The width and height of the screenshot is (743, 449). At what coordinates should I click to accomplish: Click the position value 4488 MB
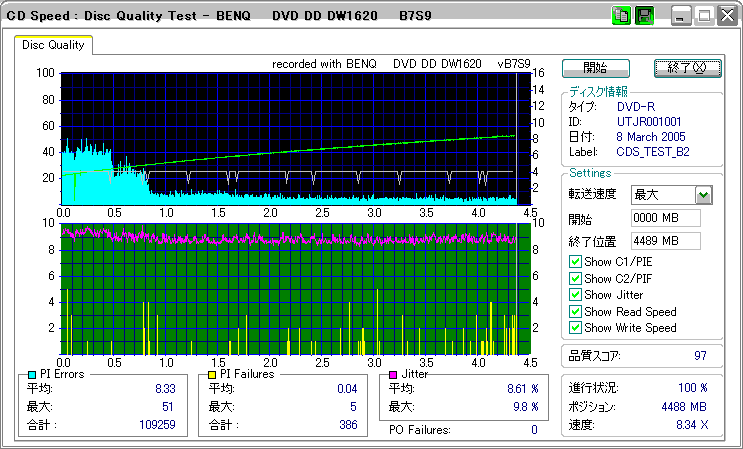point(684,407)
